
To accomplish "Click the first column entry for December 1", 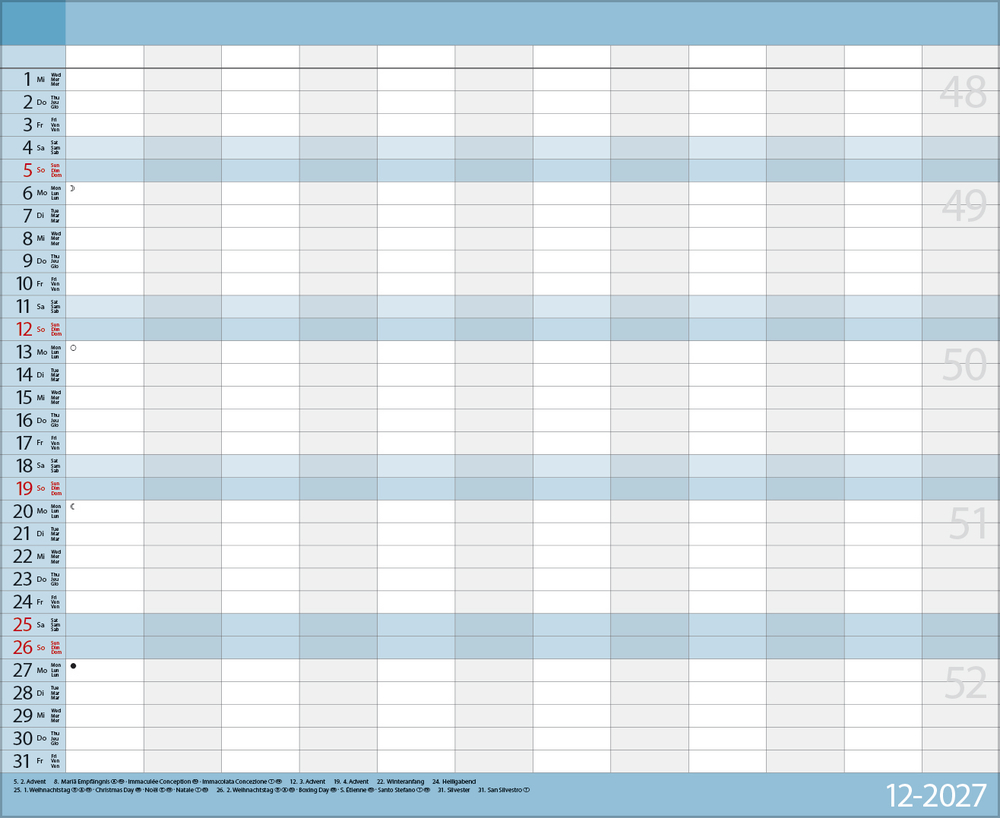I will (x=105, y=79).
